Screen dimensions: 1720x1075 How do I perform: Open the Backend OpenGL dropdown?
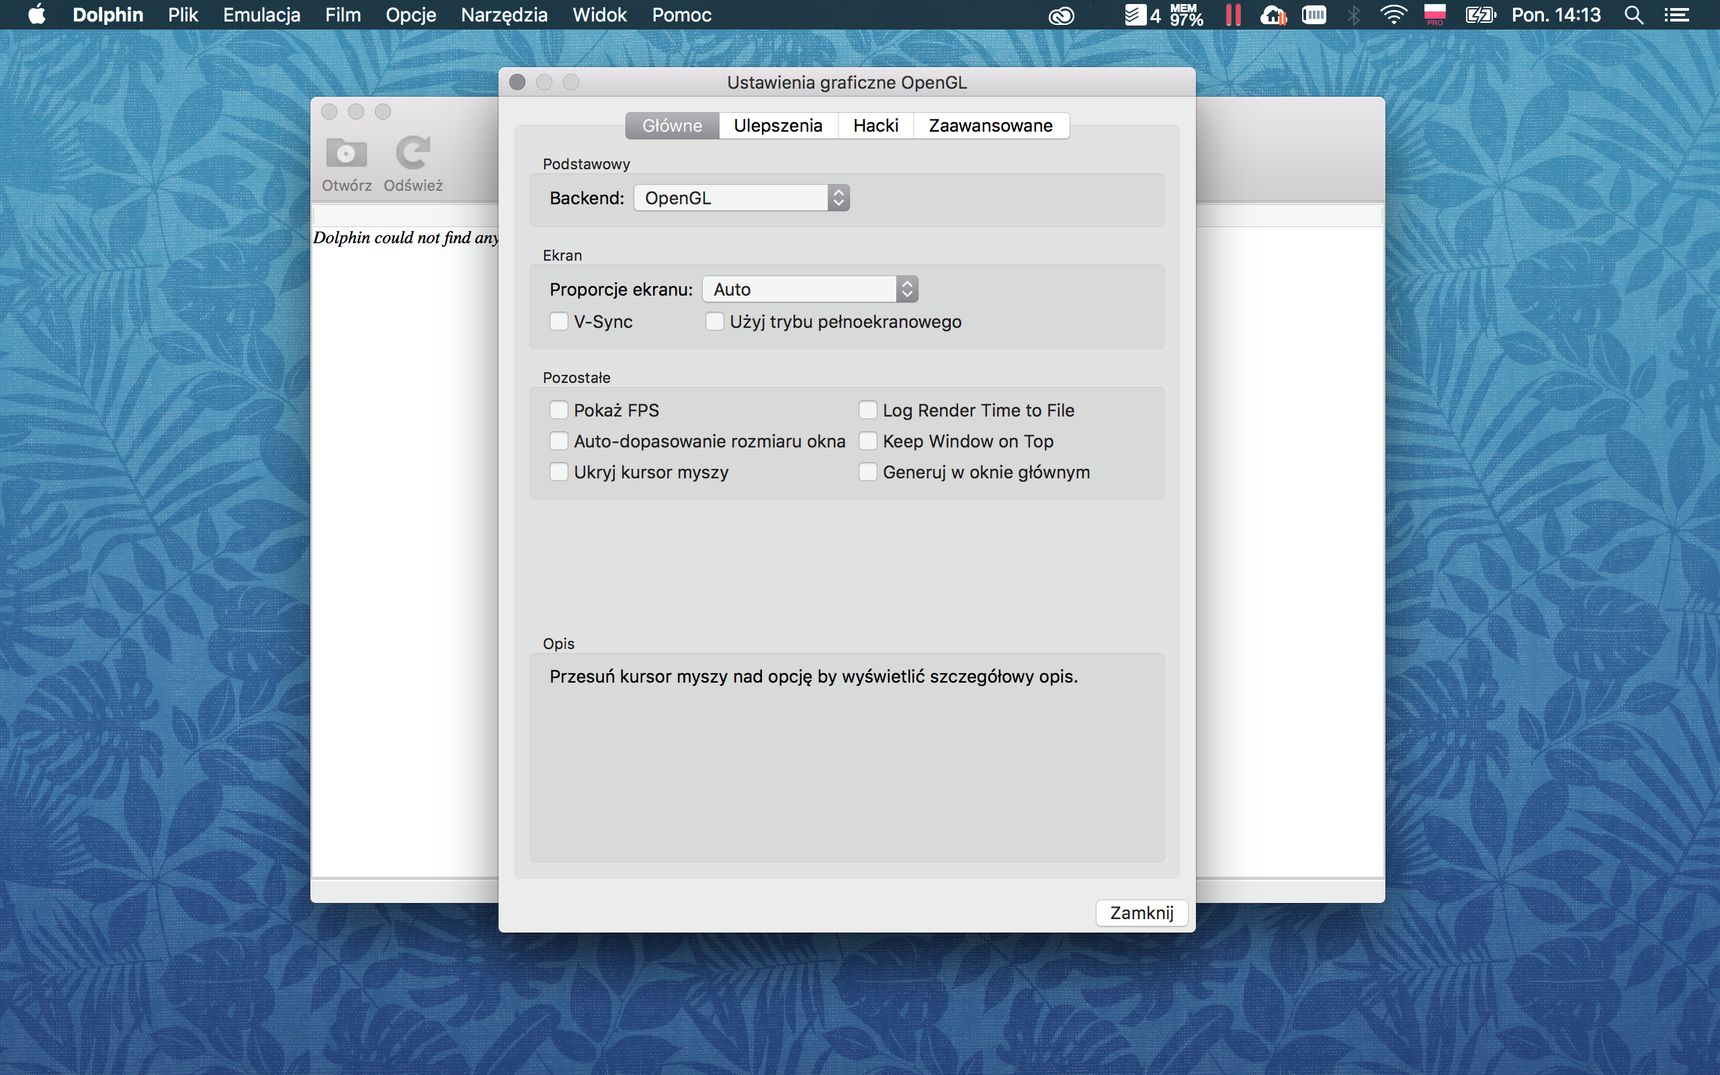click(x=741, y=198)
